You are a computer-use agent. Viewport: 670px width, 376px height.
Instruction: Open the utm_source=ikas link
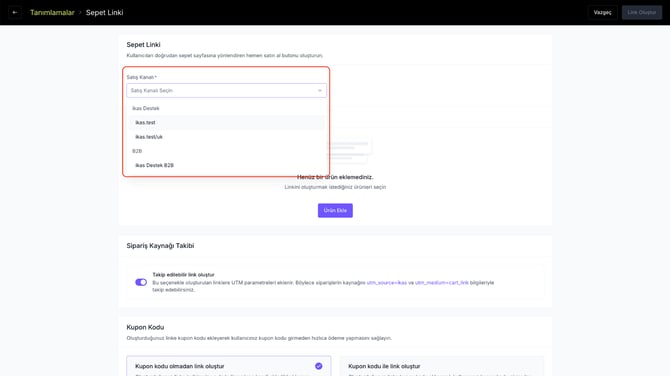[387, 283]
